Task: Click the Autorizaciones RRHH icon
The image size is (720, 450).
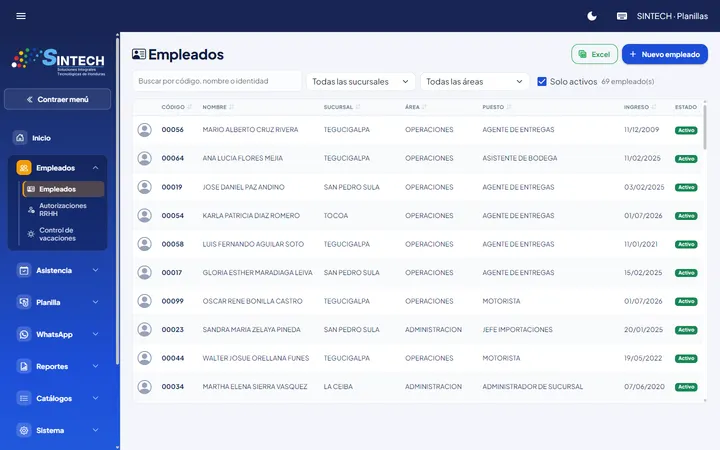Action: (x=31, y=209)
